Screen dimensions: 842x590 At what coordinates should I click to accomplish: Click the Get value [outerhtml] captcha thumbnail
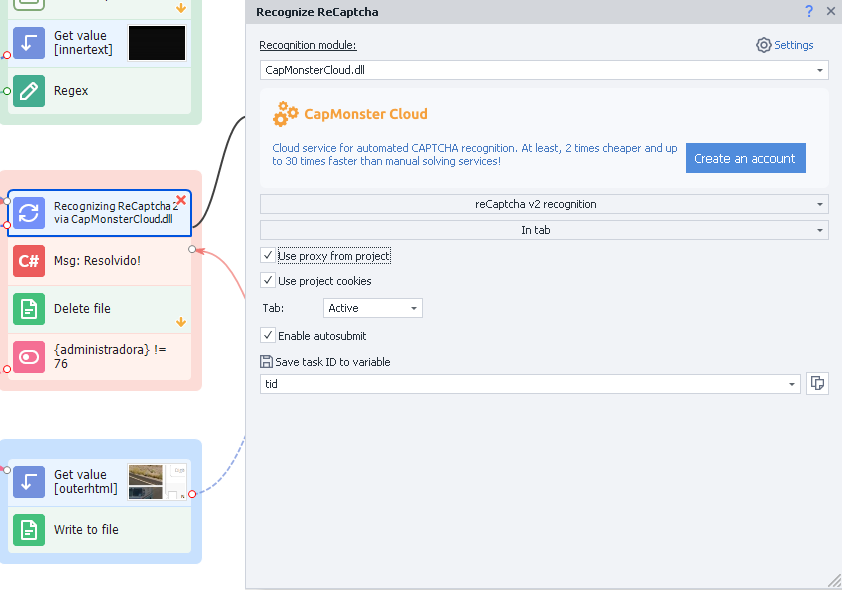click(x=158, y=482)
